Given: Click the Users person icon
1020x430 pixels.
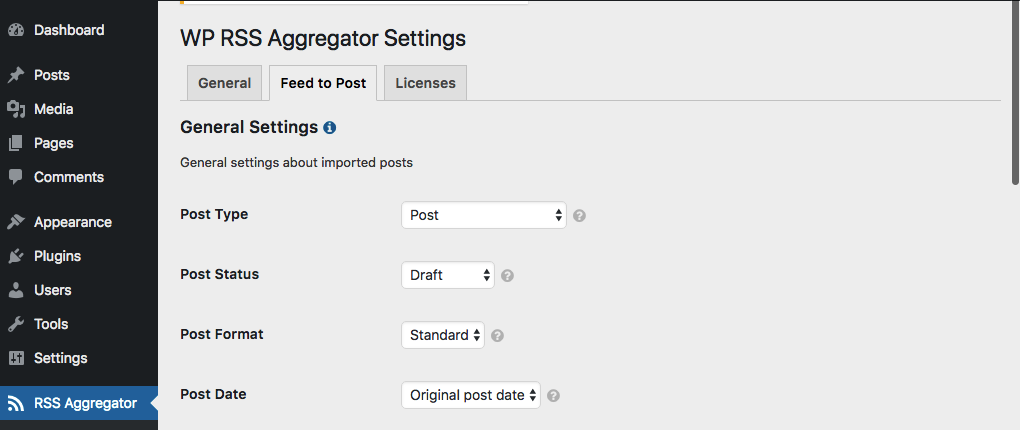Looking at the screenshot, I should [16, 290].
